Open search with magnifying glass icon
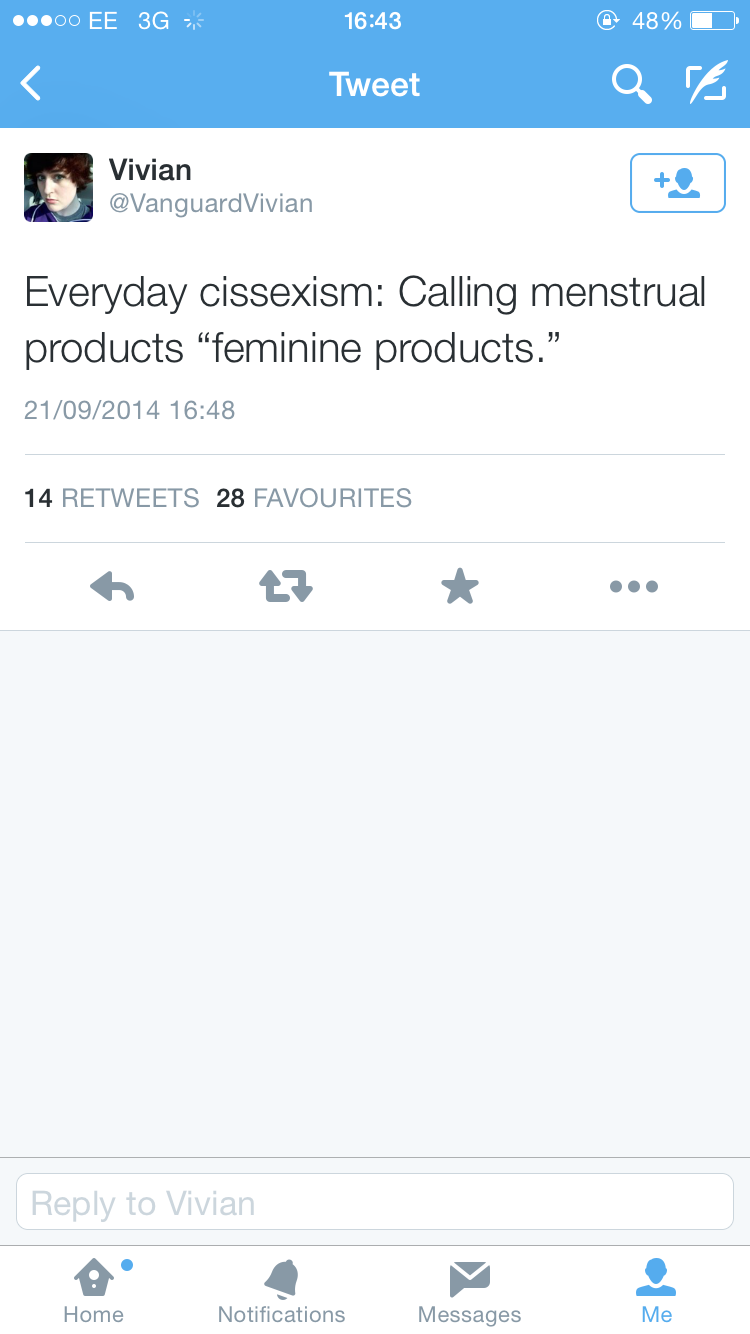 pos(631,85)
